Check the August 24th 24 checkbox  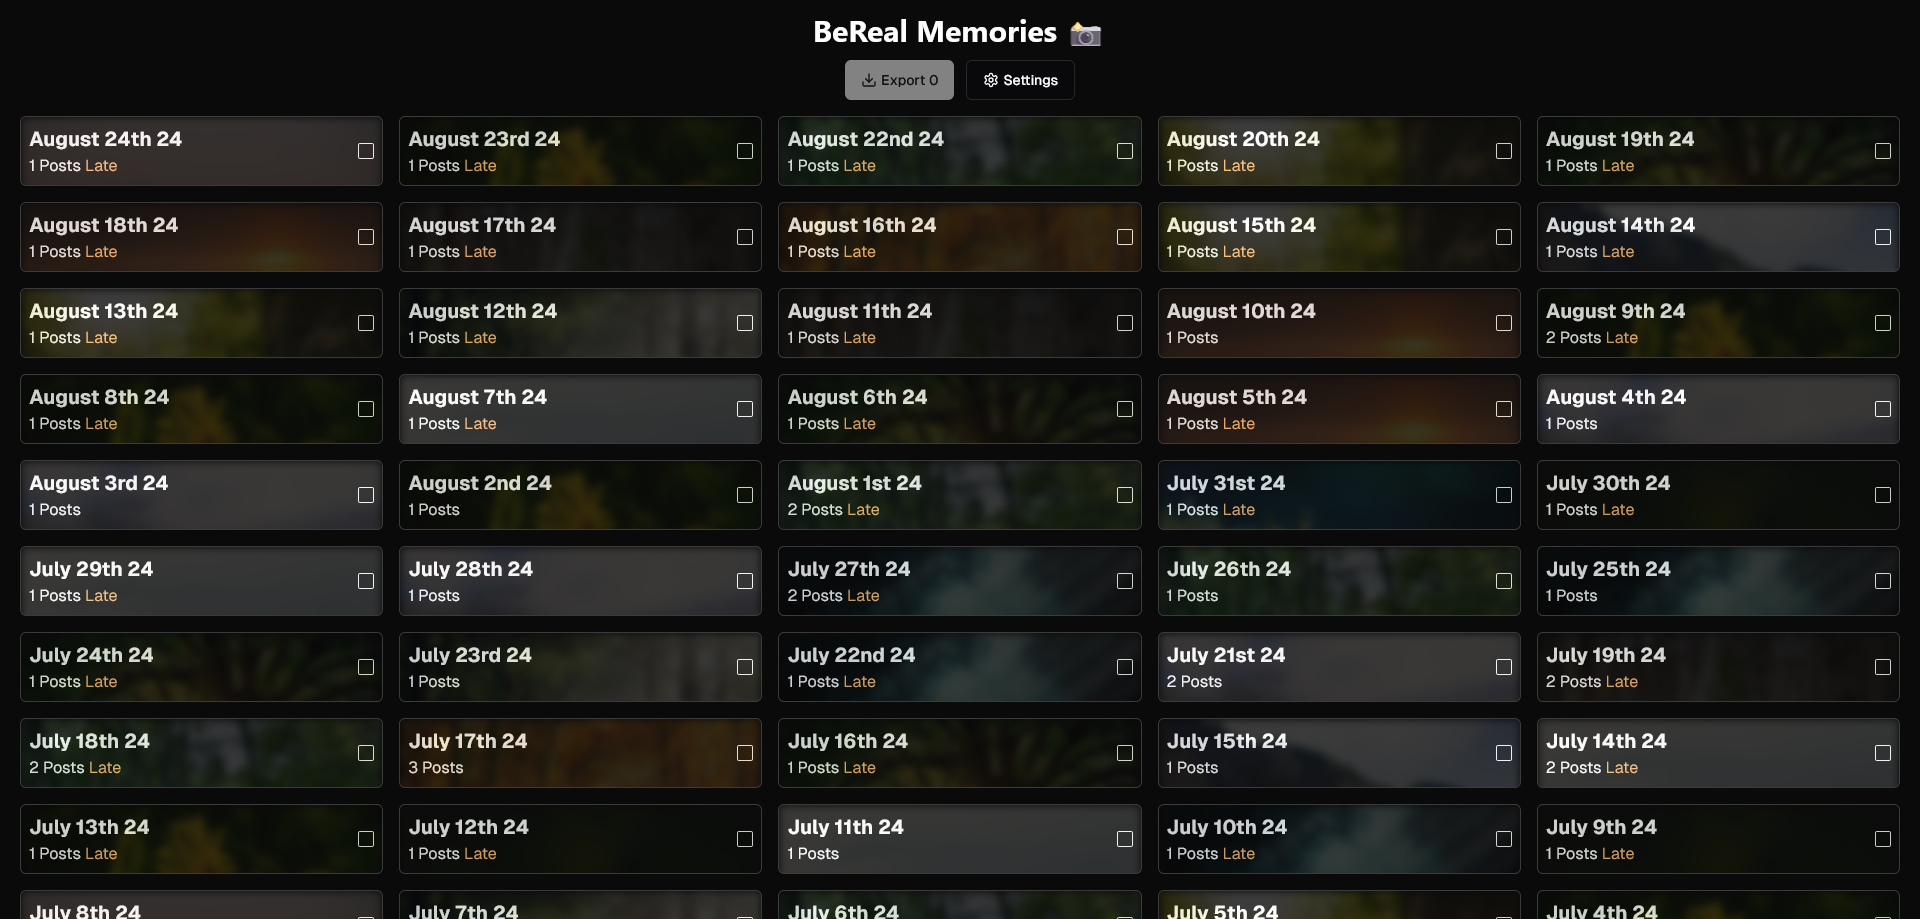click(x=366, y=151)
